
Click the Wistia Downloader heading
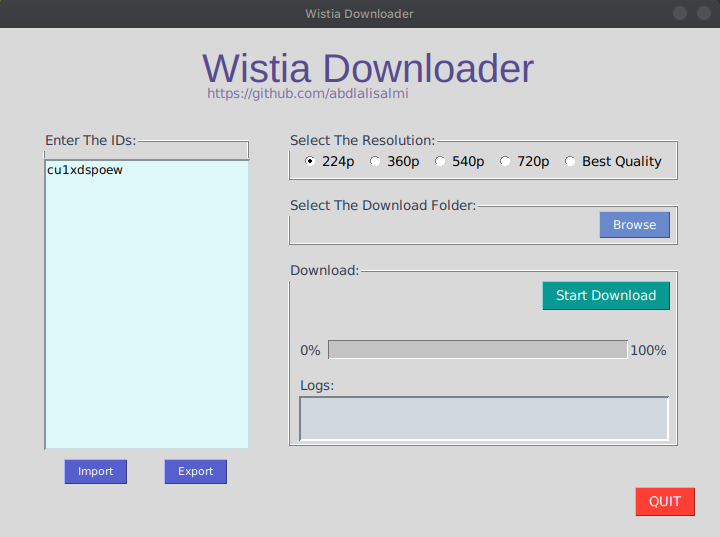pyautogui.click(x=368, y=68)
